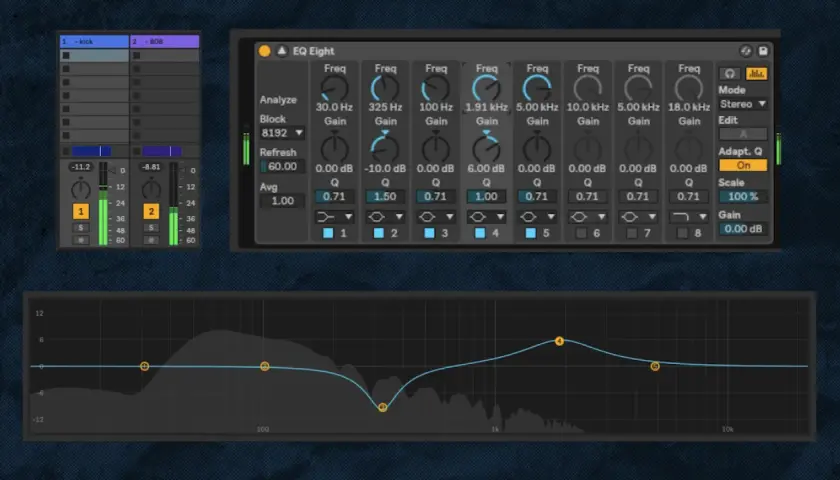Click the band 8 Freq knob at 18.0 kHz
The height and width of the screenshot is (480, 840).
(x=689, y=88)
